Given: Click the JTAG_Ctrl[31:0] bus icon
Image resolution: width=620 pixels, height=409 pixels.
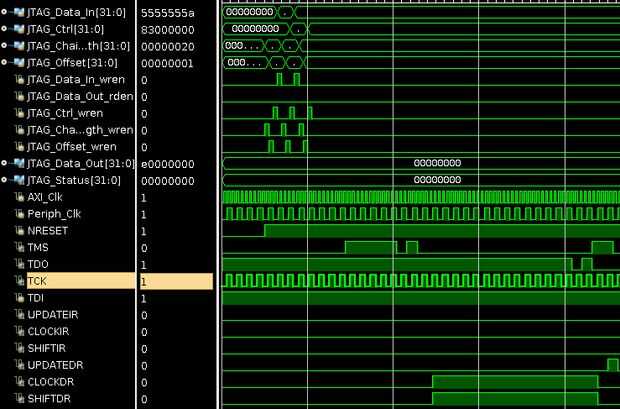Looking at the screenshot, I should point(19,29).
